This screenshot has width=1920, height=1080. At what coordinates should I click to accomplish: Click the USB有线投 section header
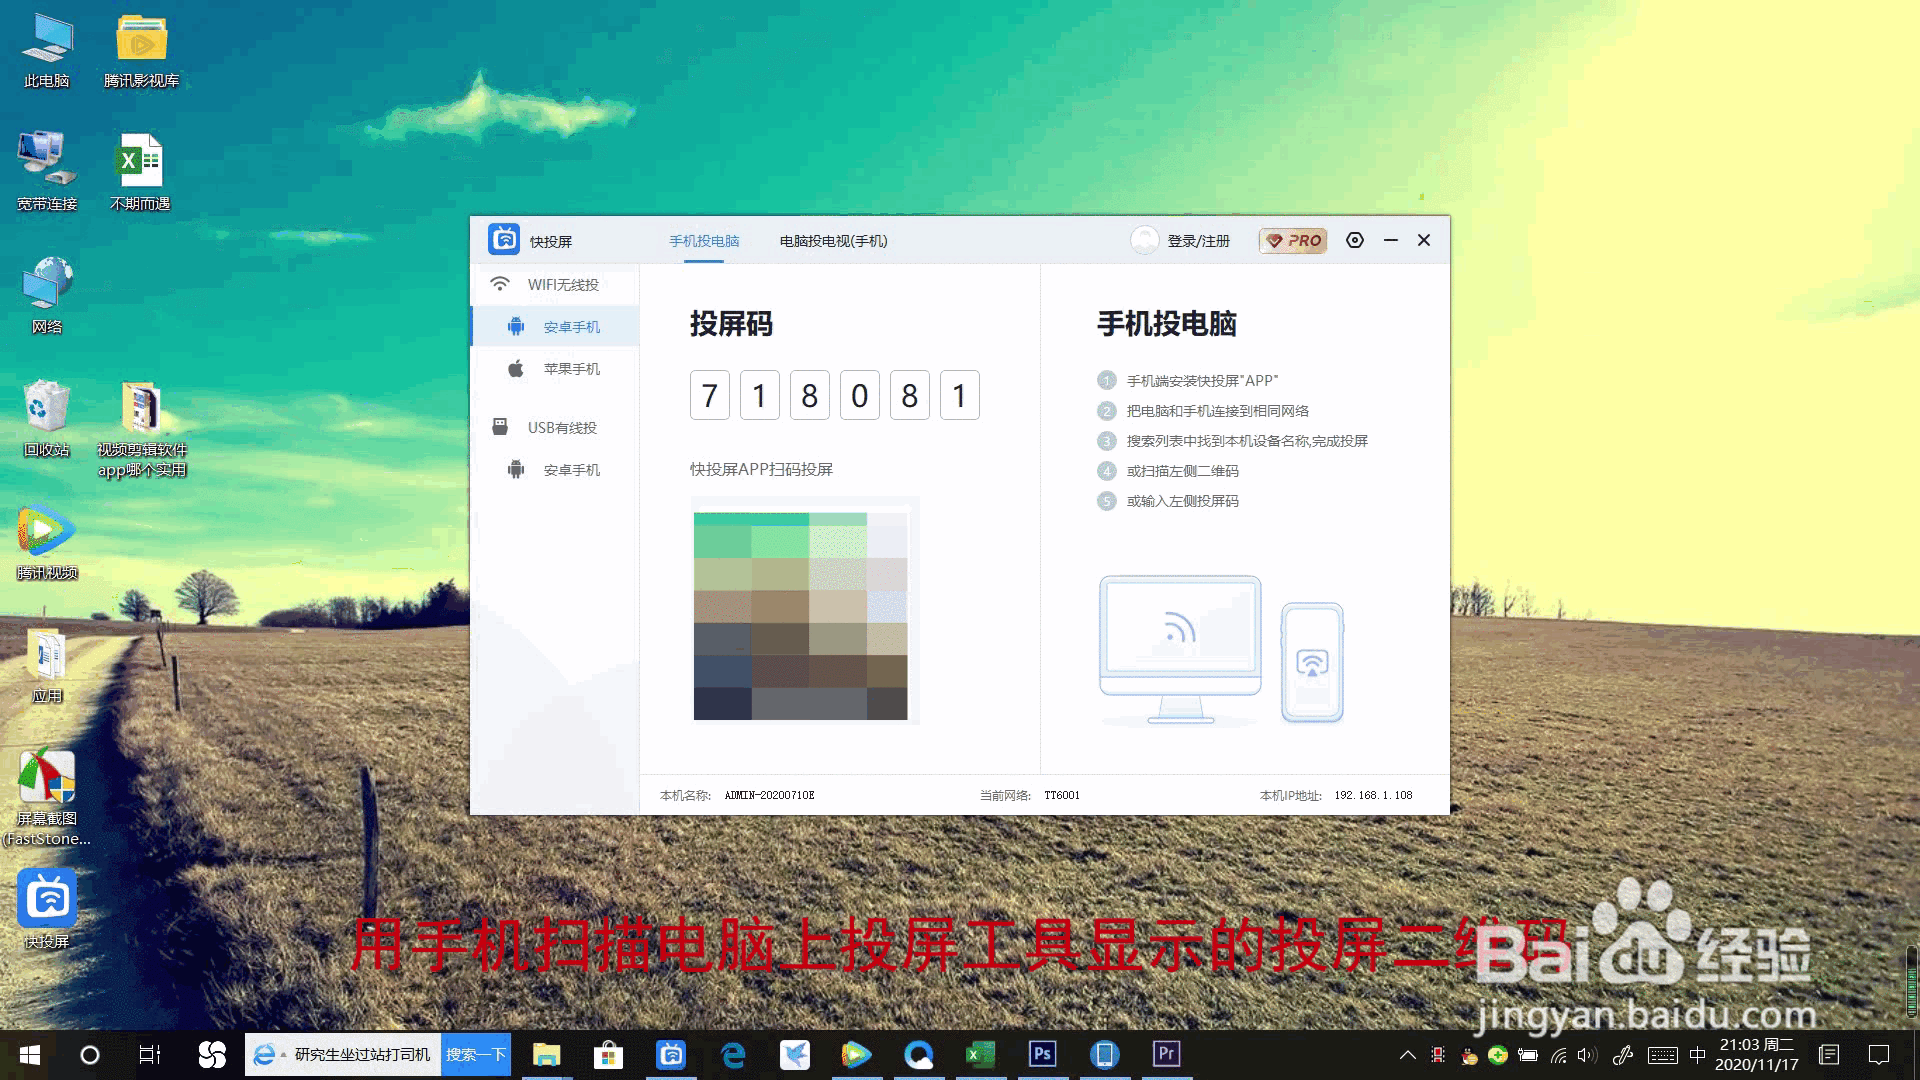(561, 428)
